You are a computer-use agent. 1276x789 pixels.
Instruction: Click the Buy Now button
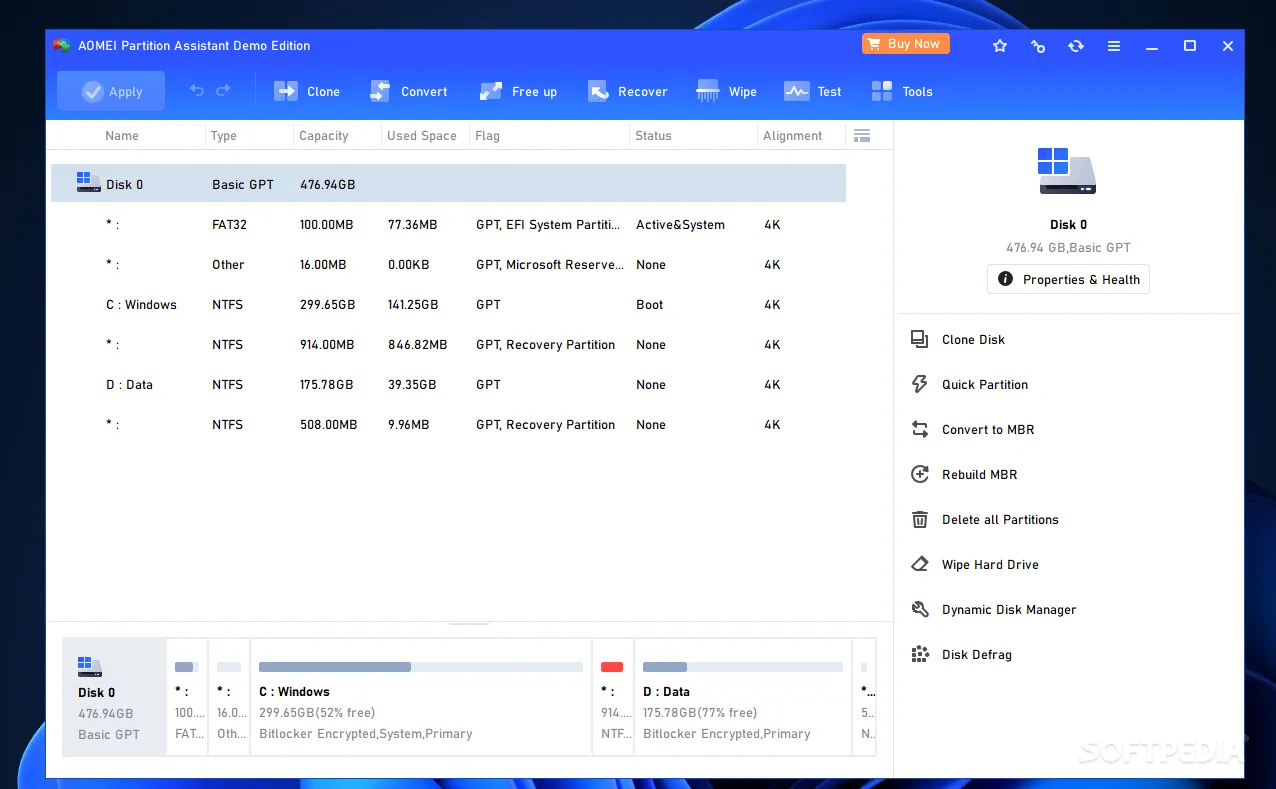click(905, 44)
